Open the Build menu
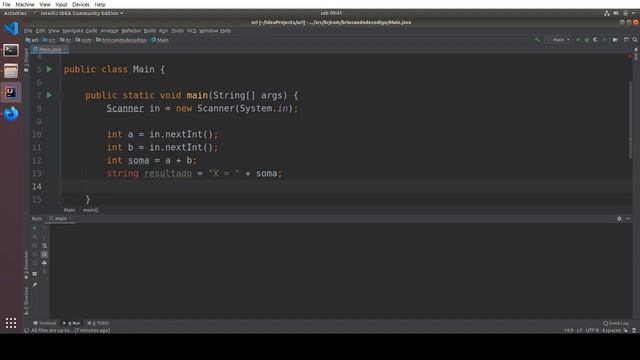The image size is (640, 360). [150, 31]
